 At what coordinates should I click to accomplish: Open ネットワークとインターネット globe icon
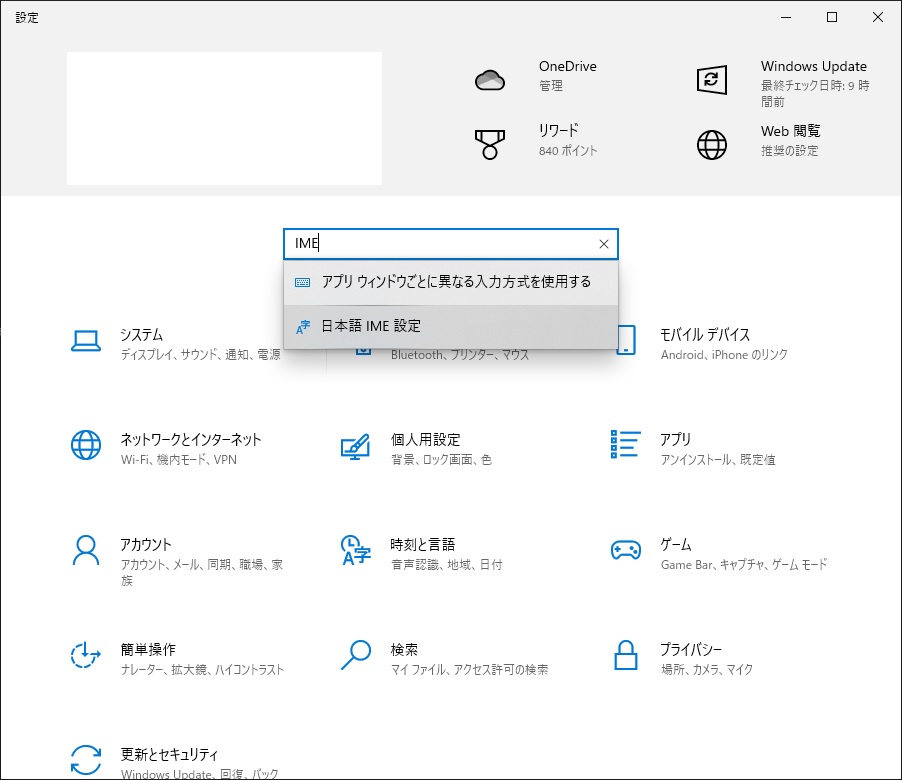(86, 445)
